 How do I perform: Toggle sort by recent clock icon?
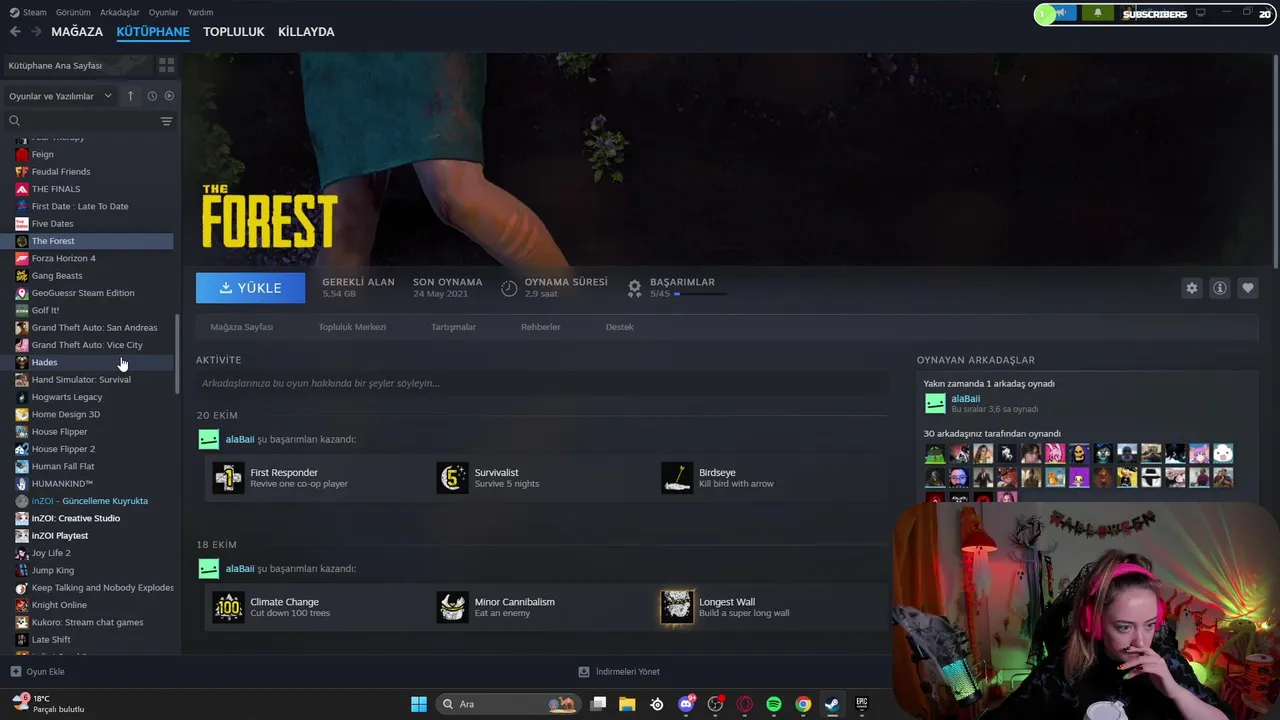152,96
